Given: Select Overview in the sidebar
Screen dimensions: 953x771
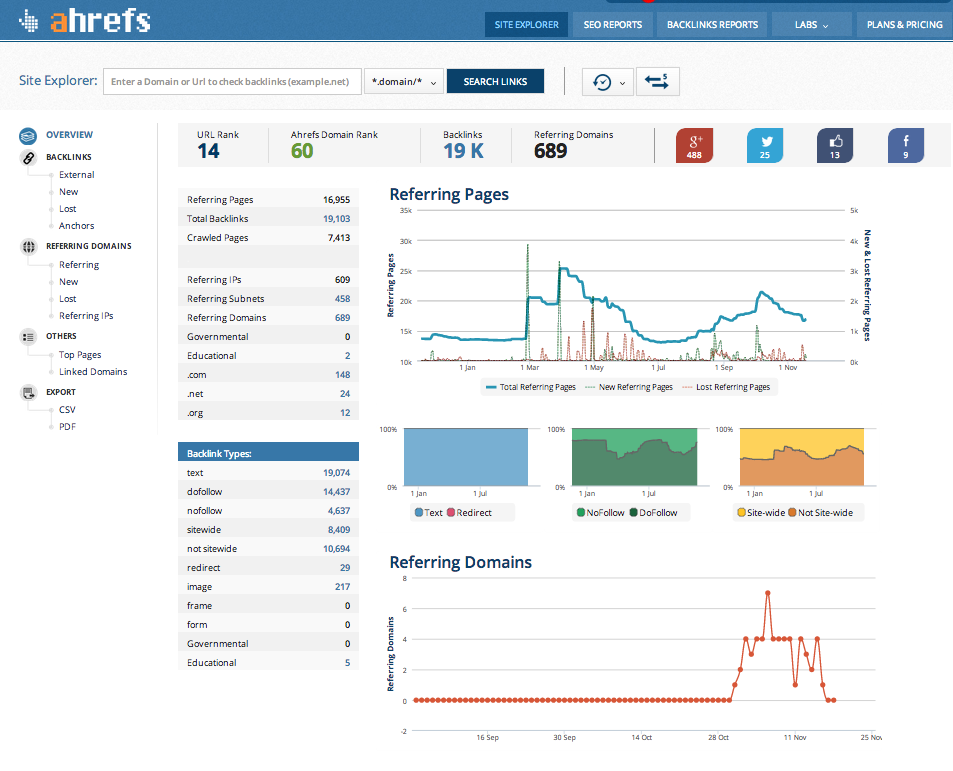Looking at the screenshot, I should (69, 135).
